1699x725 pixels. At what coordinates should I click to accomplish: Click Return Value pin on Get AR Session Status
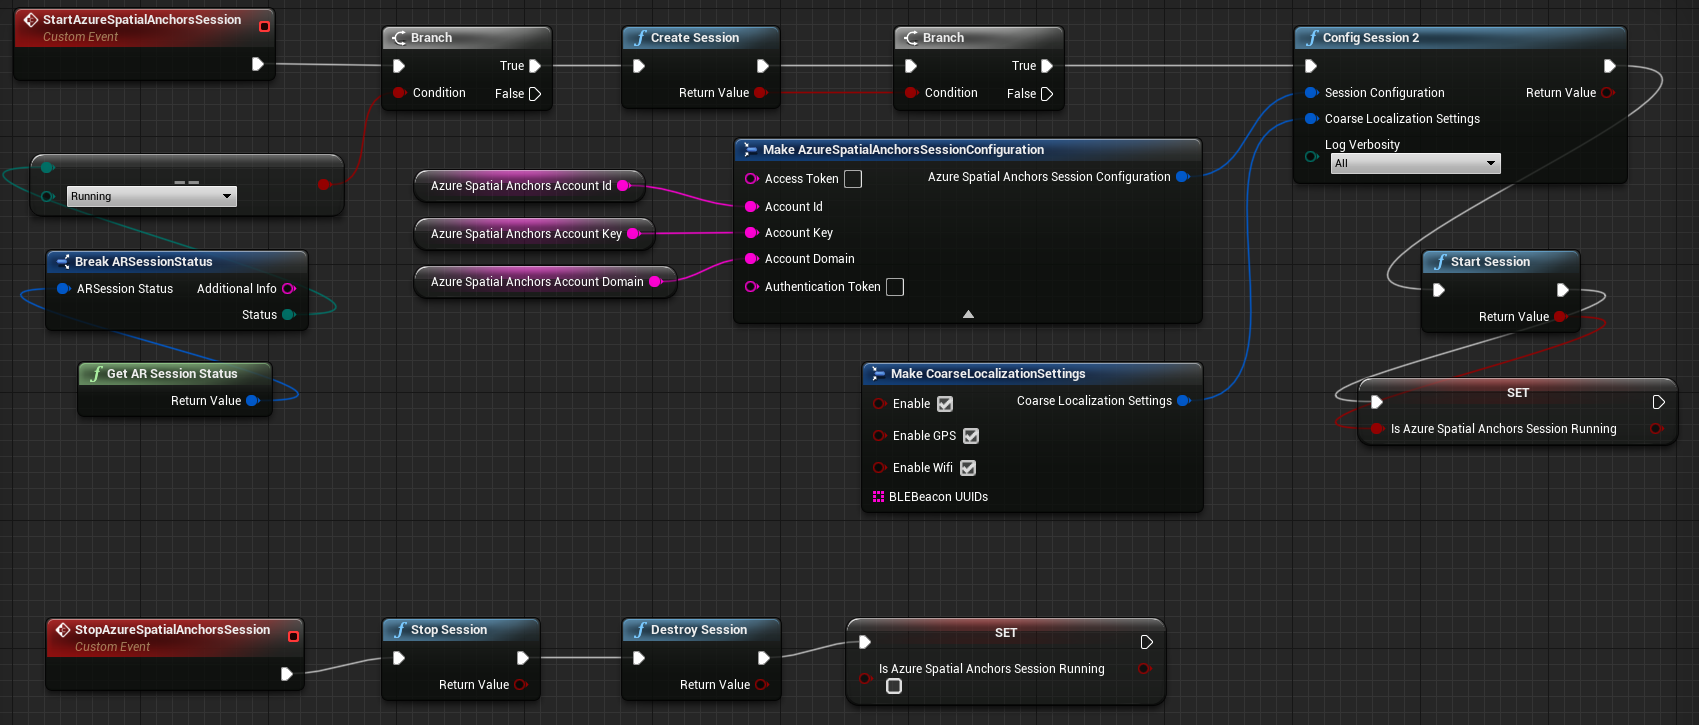(x=253, y=401)
